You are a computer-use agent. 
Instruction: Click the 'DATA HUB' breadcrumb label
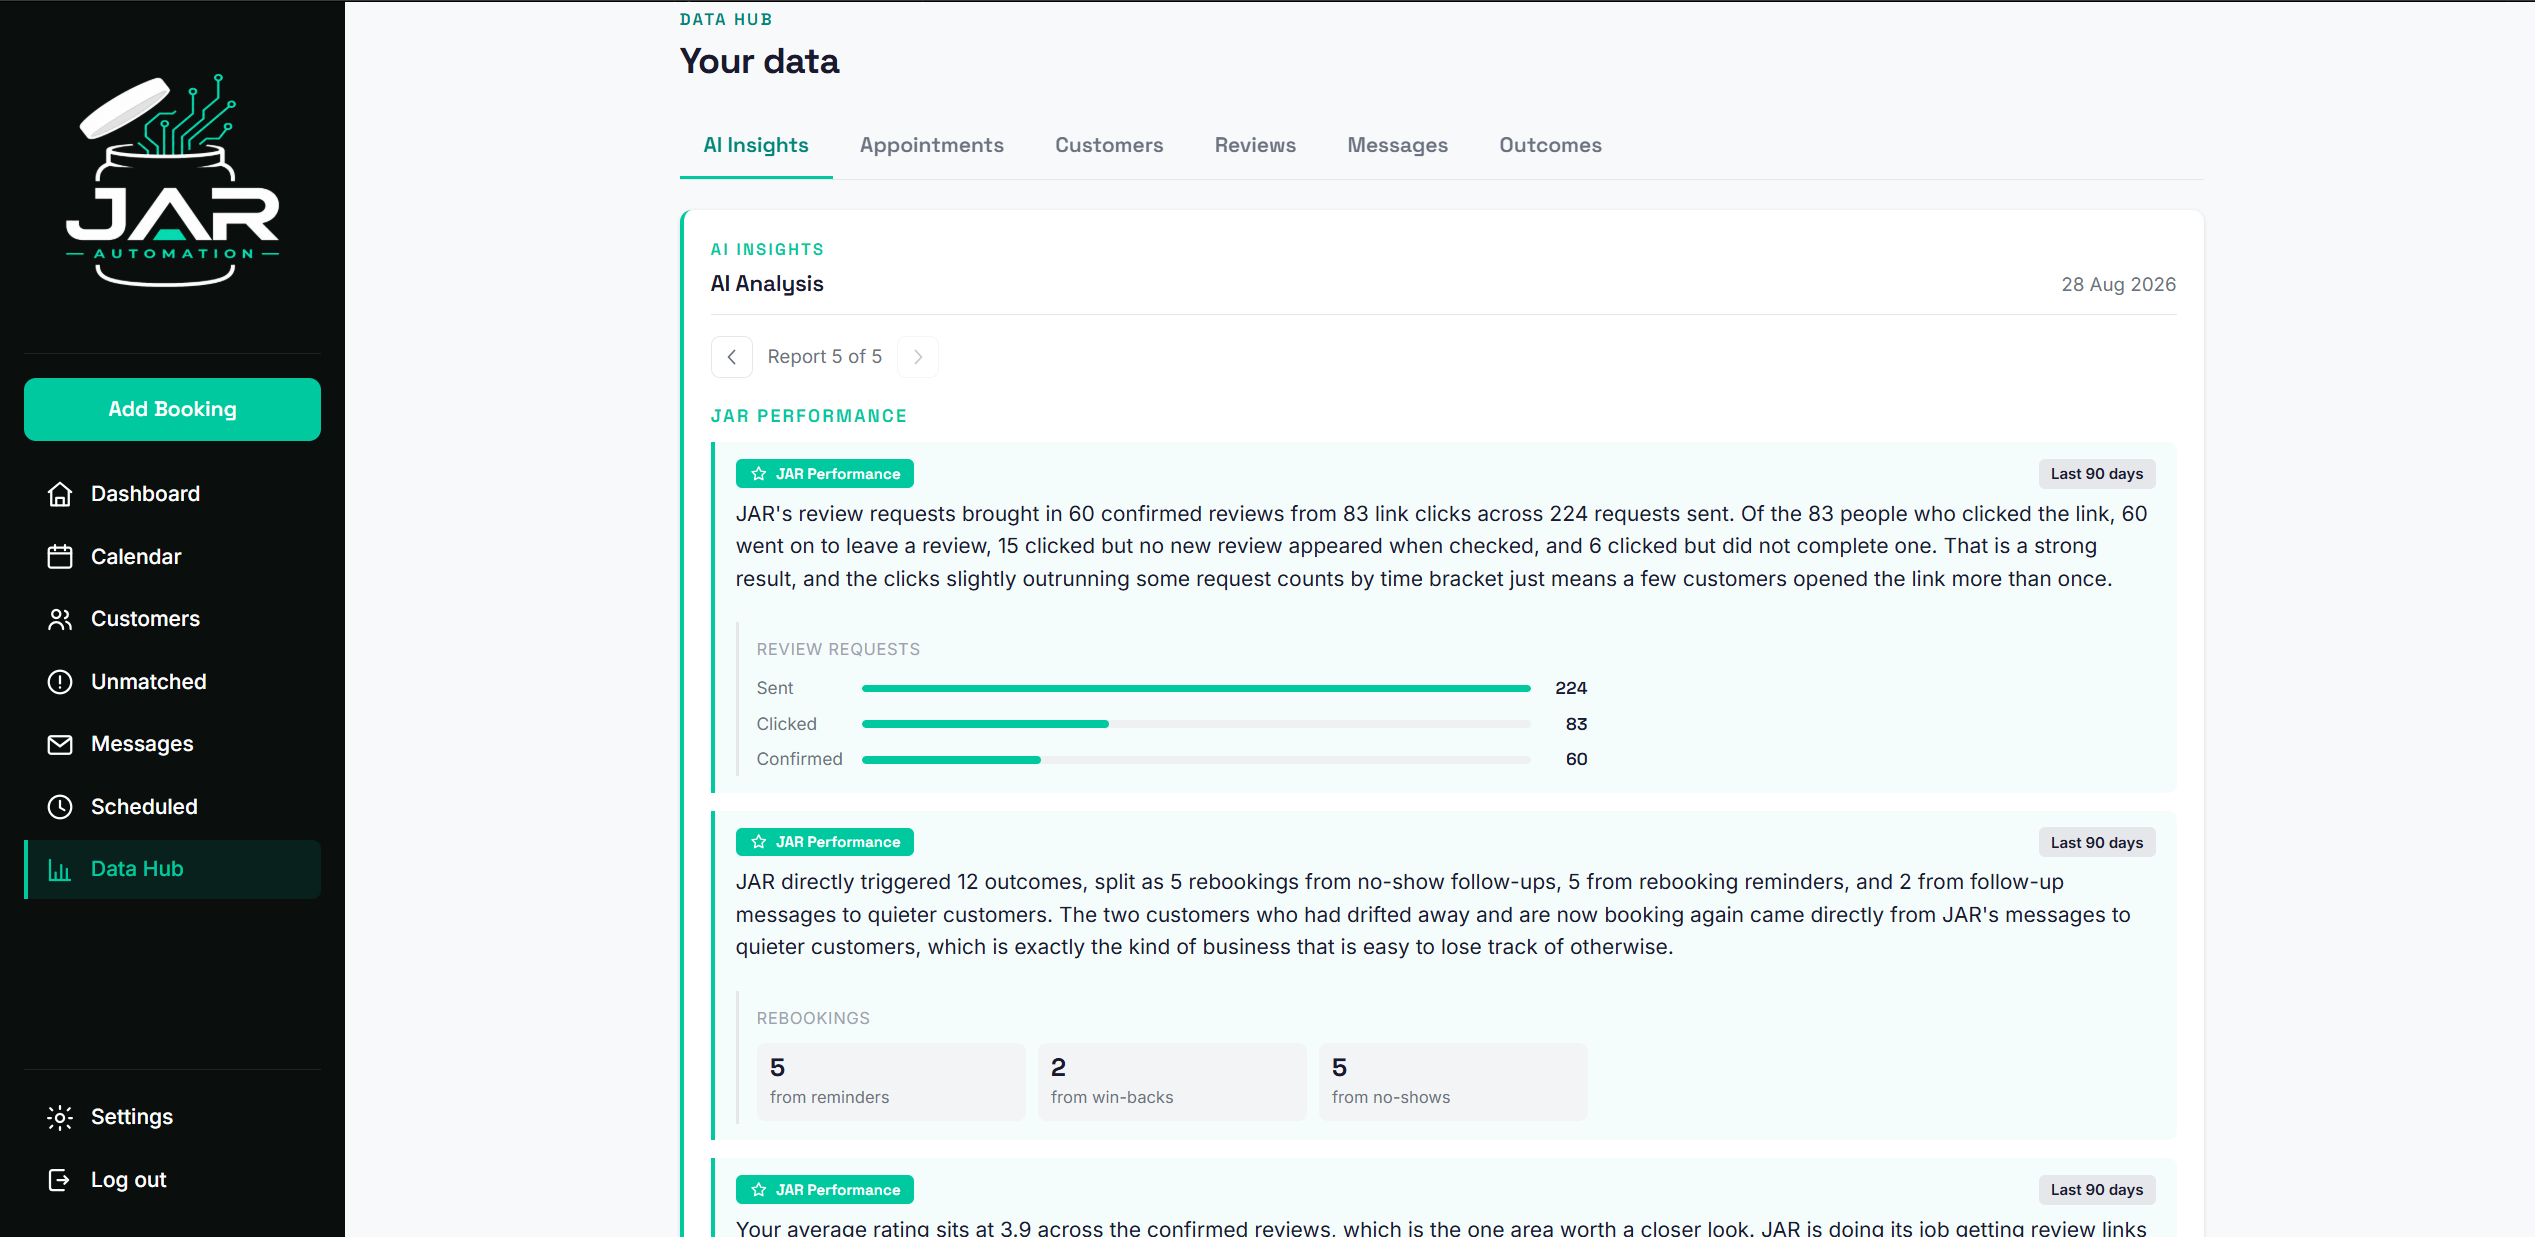point(726,20)
